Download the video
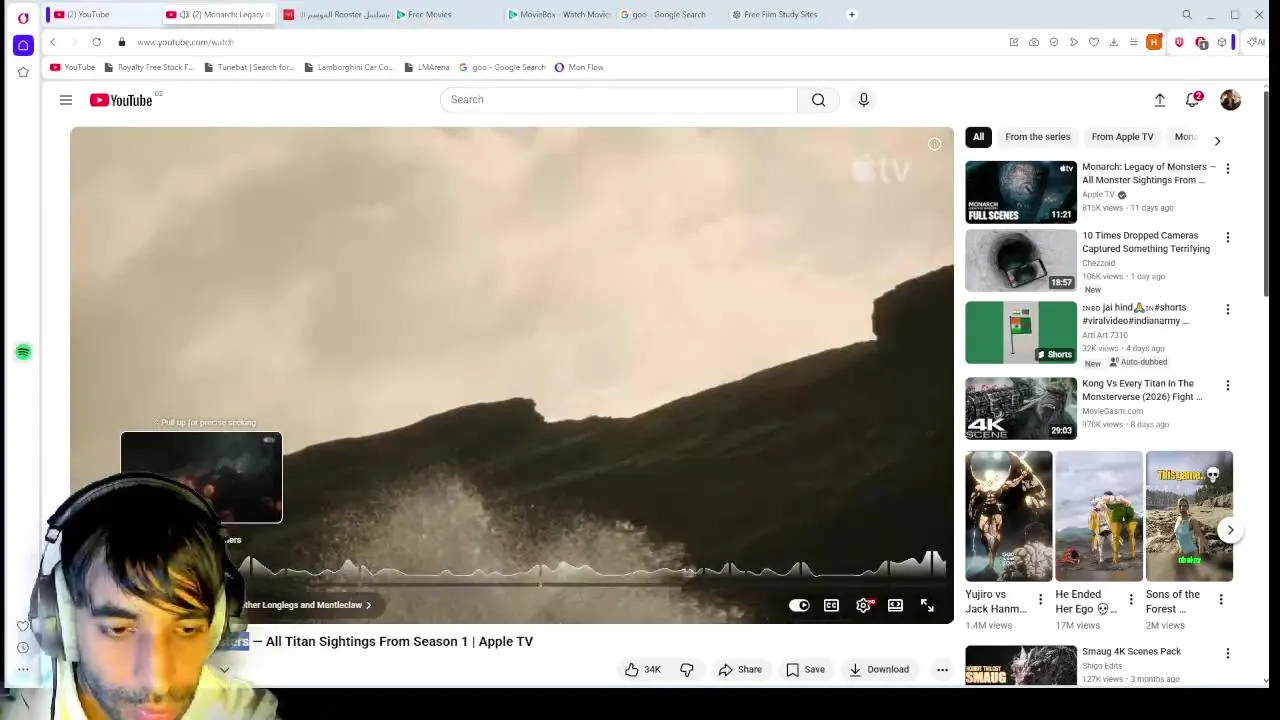This screenshot has width=1280, height=720. point(879,670)
